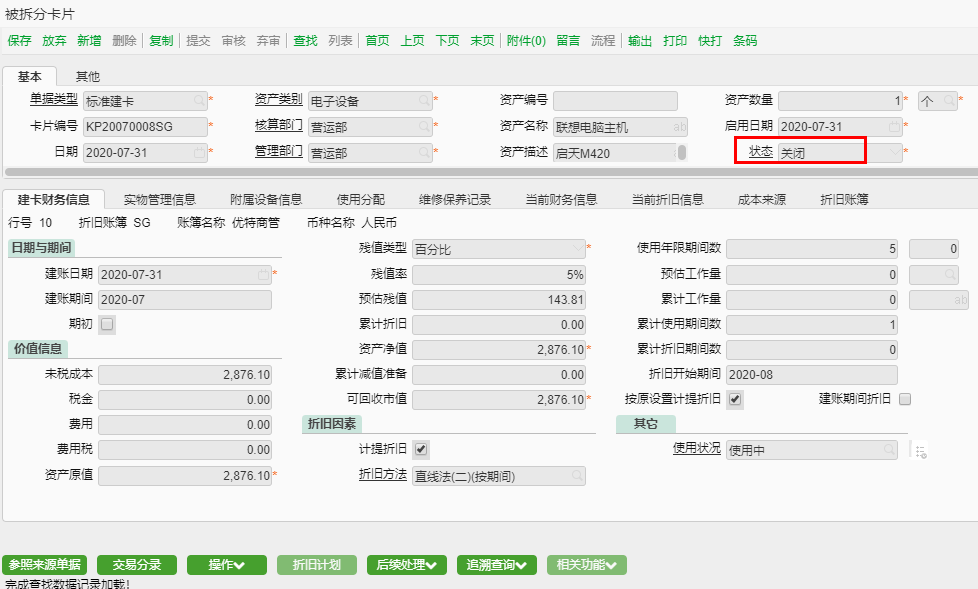Click the 折旧方法 input field

tap(498, 476)
